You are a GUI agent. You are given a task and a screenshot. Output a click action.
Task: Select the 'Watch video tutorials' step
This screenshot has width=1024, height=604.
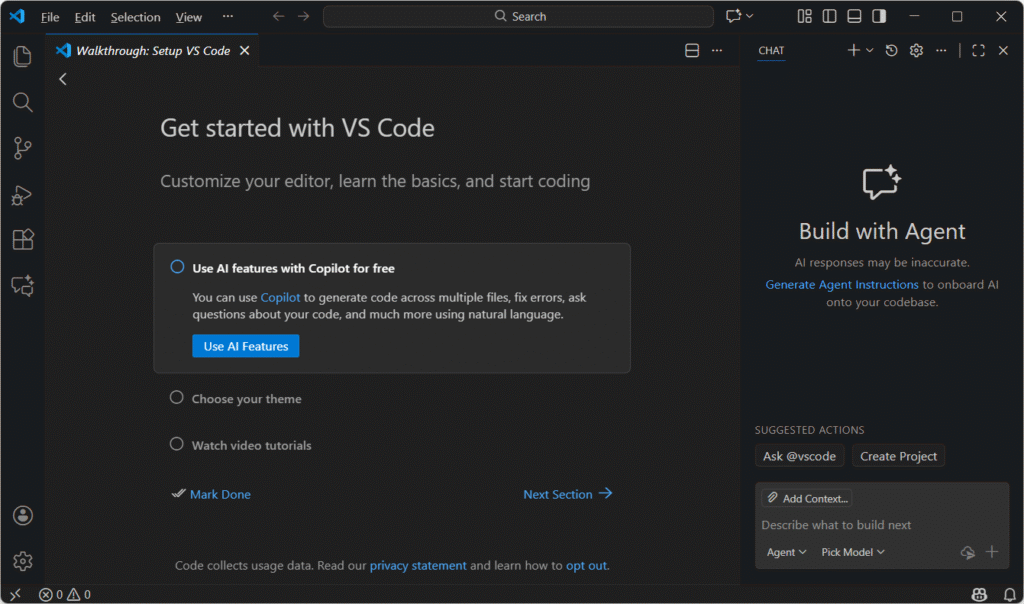(x=251, y=445)
